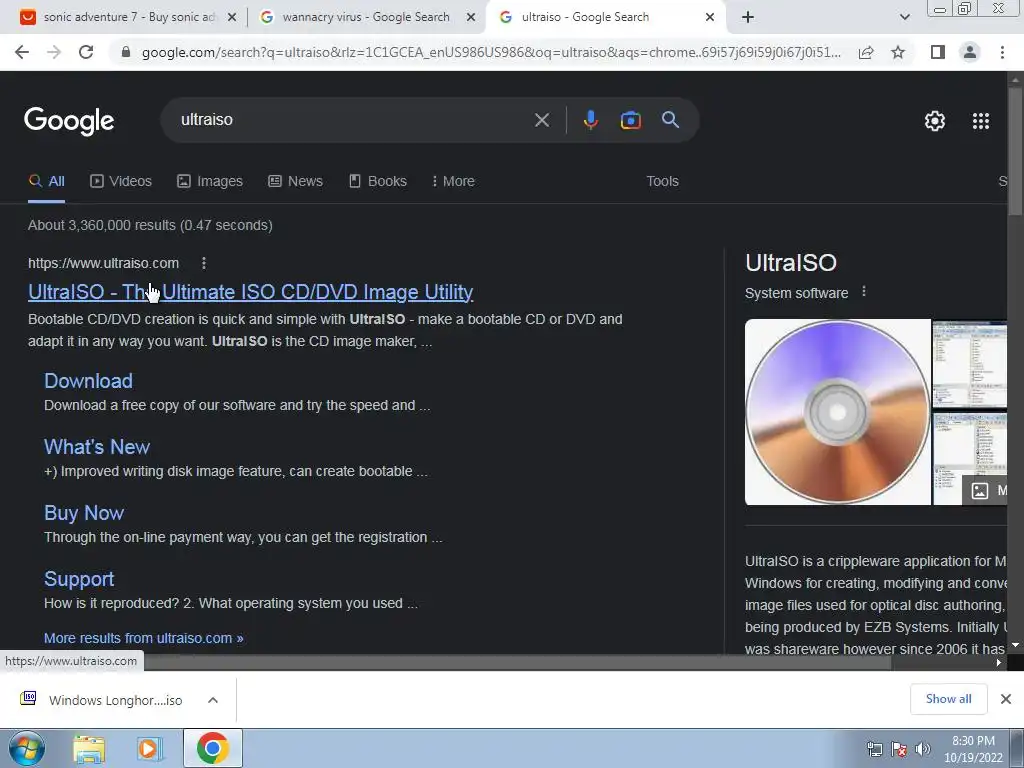This screenshot has height=768, width=1024.
Task: Switch to Images results
Action: 210,182
